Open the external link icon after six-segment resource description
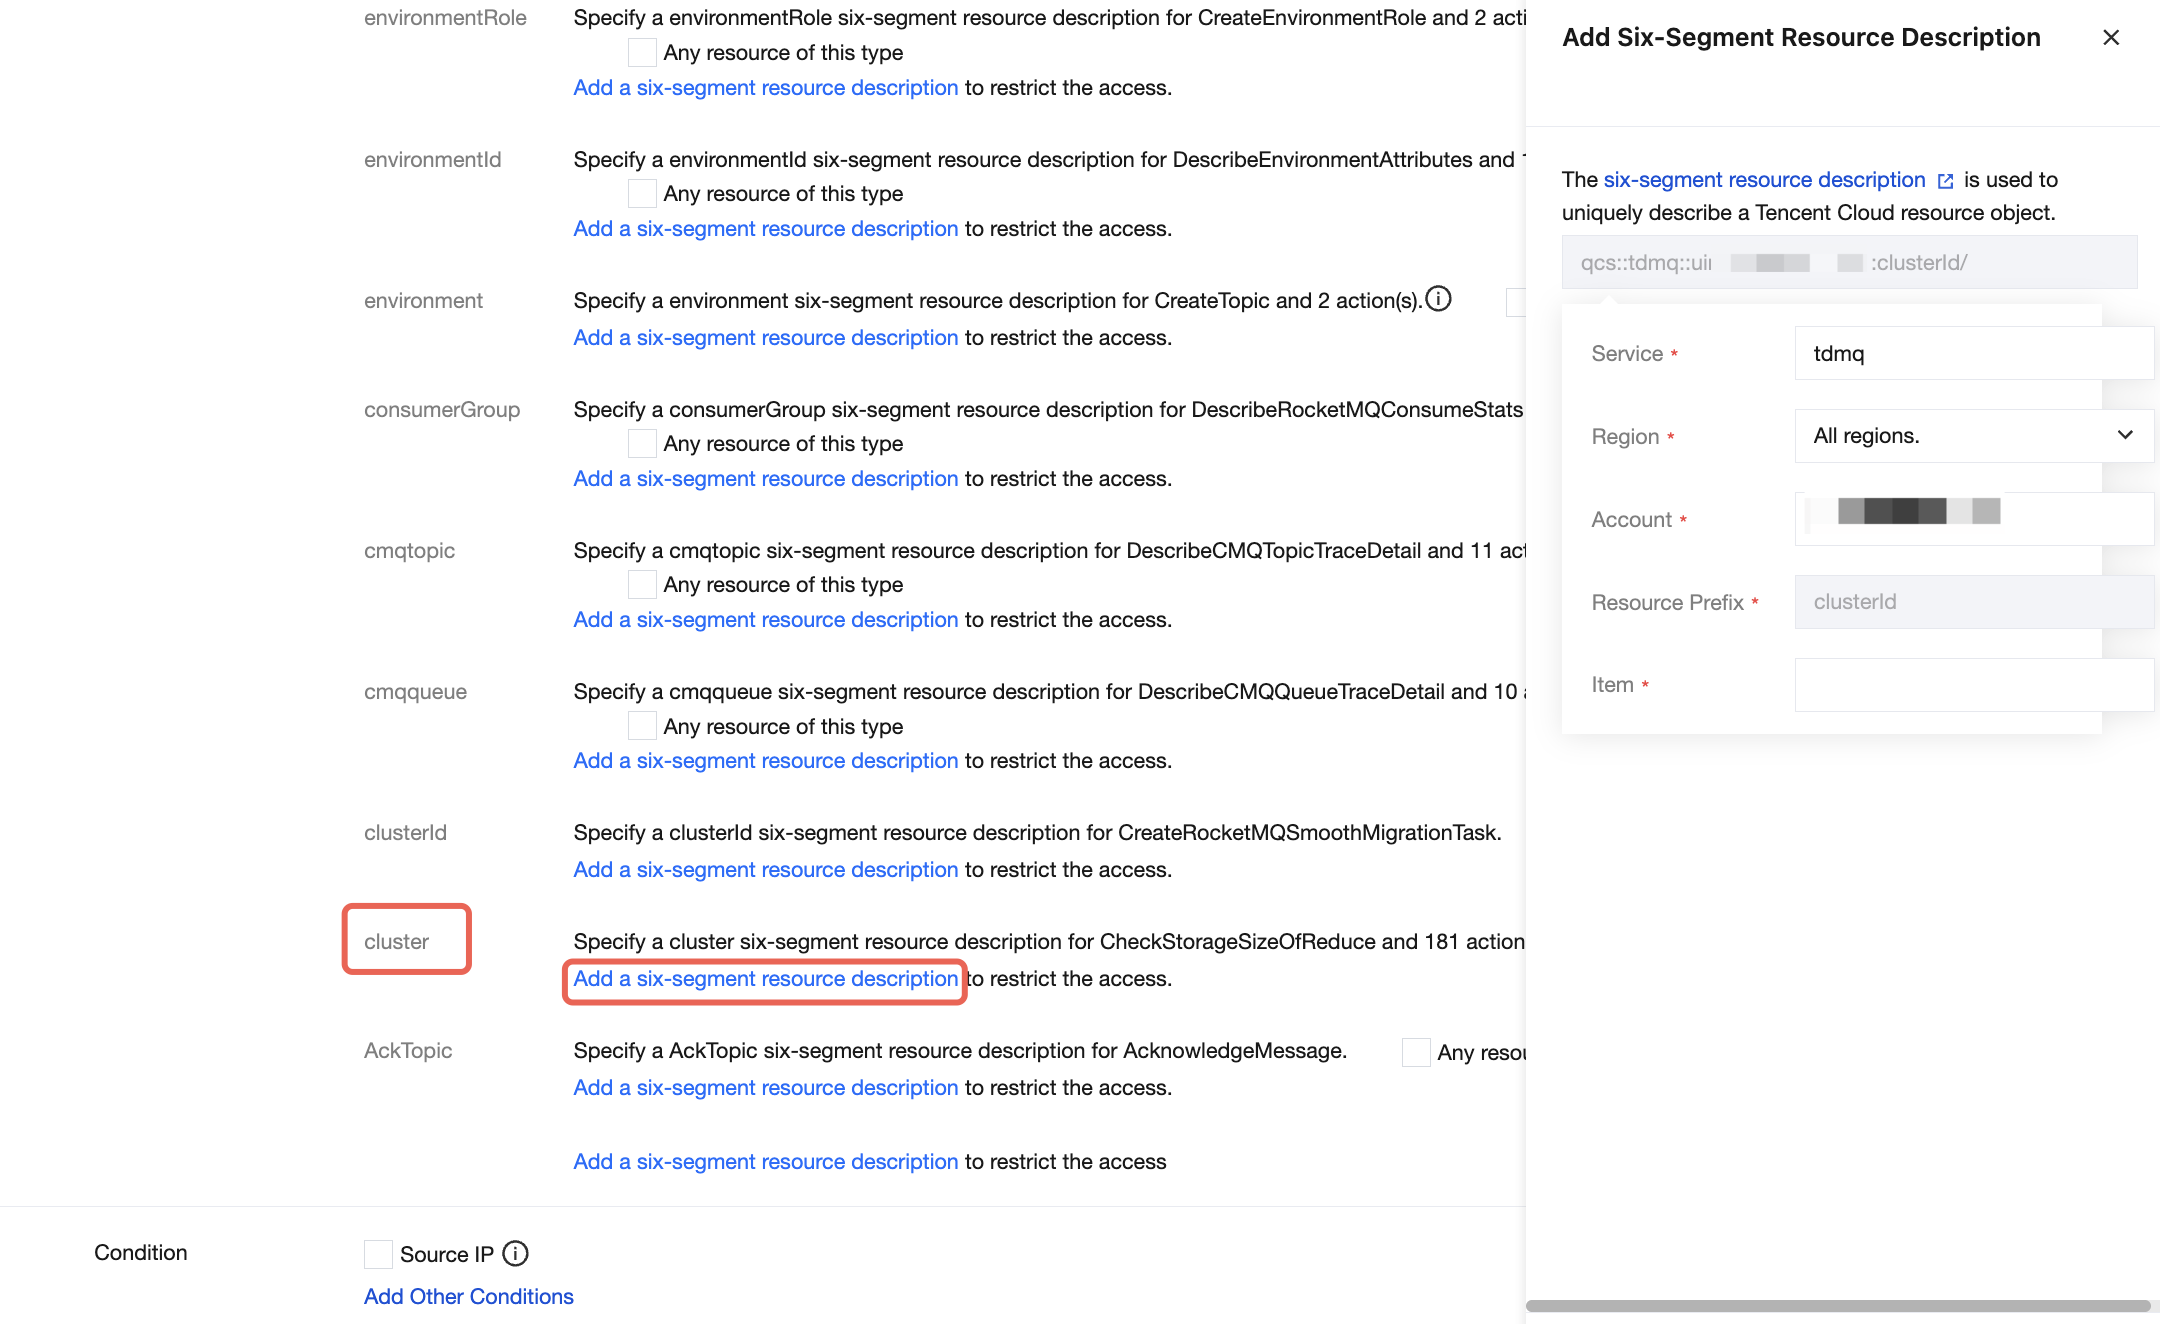This screenshot has width=2160, height=1324. [1945, 181]
